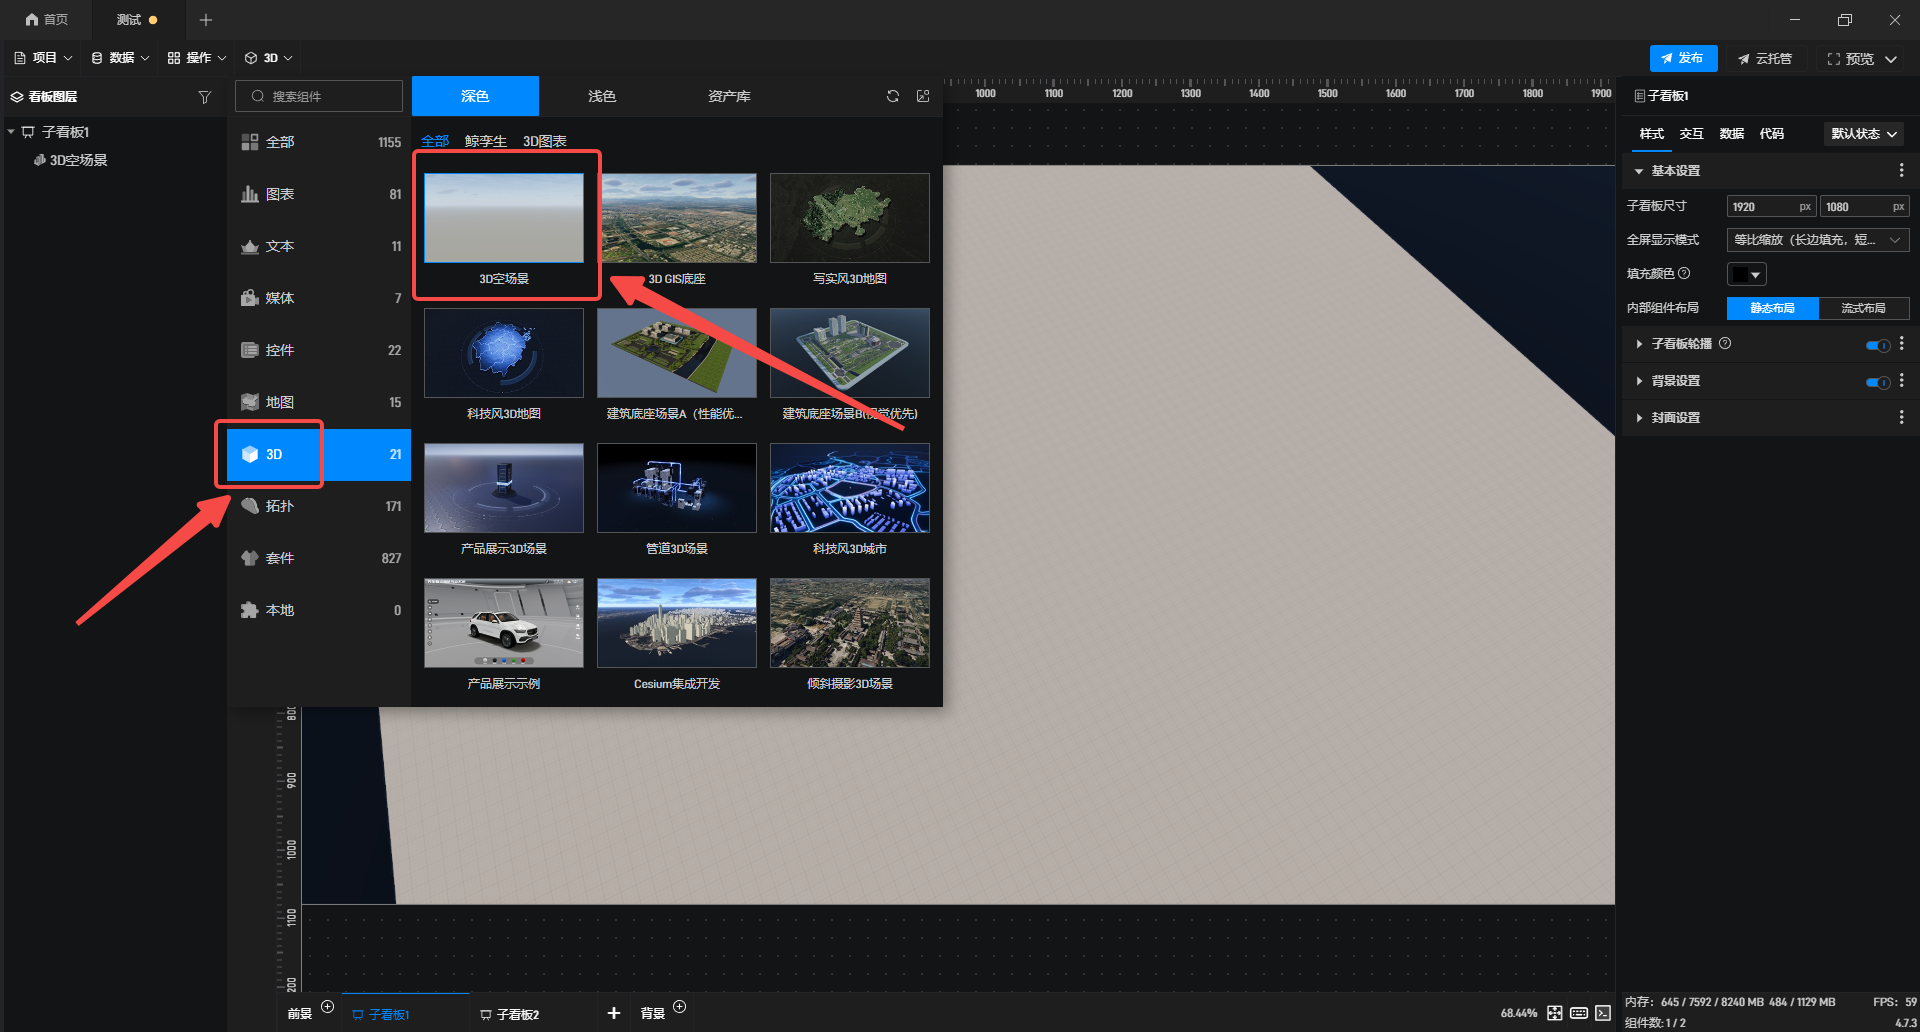Open more options for 基本设置 section

pos(1901,171)
